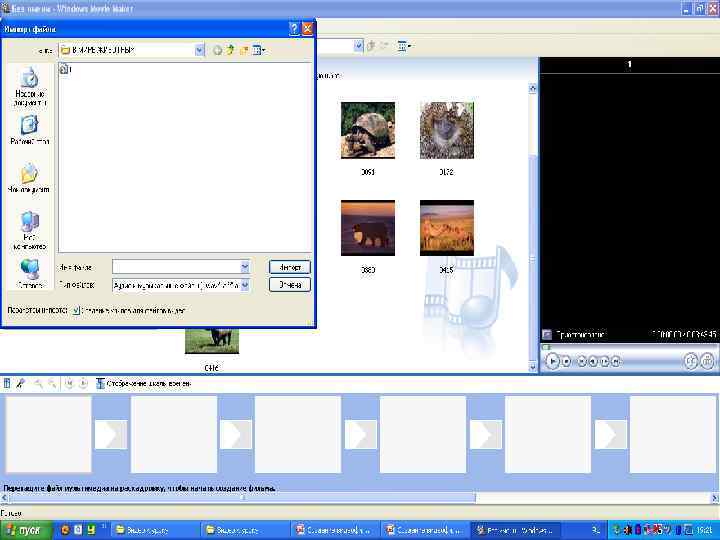Split the clip at the current frame
The height and width of the screenshot is (540, 720).
tap(691, 361)
